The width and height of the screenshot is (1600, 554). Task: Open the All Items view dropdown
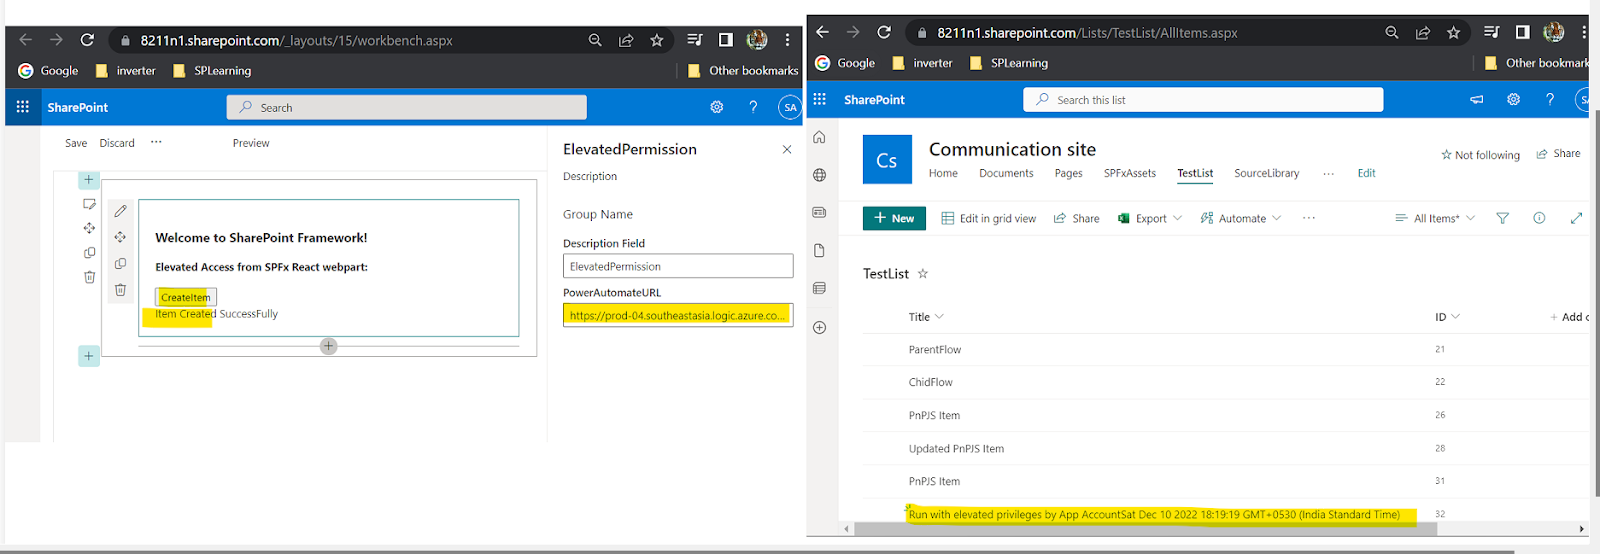pos(1435,218)
